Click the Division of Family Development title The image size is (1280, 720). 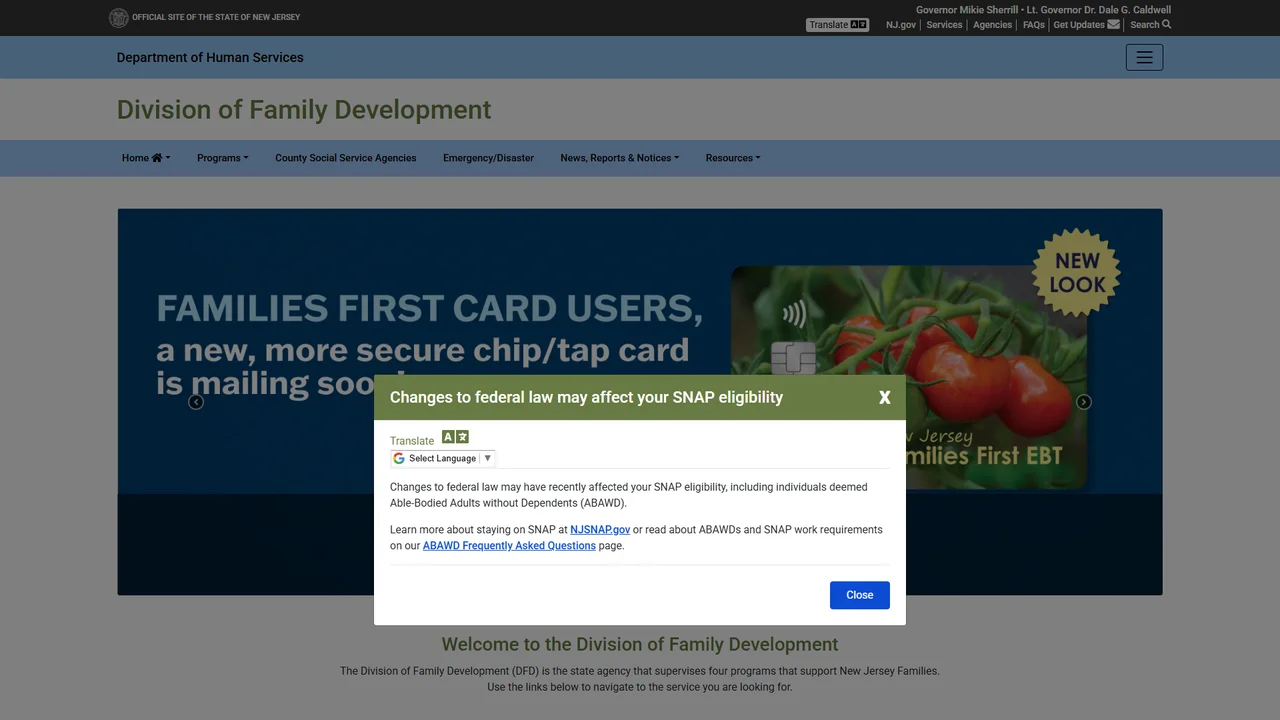coord(304,110)
